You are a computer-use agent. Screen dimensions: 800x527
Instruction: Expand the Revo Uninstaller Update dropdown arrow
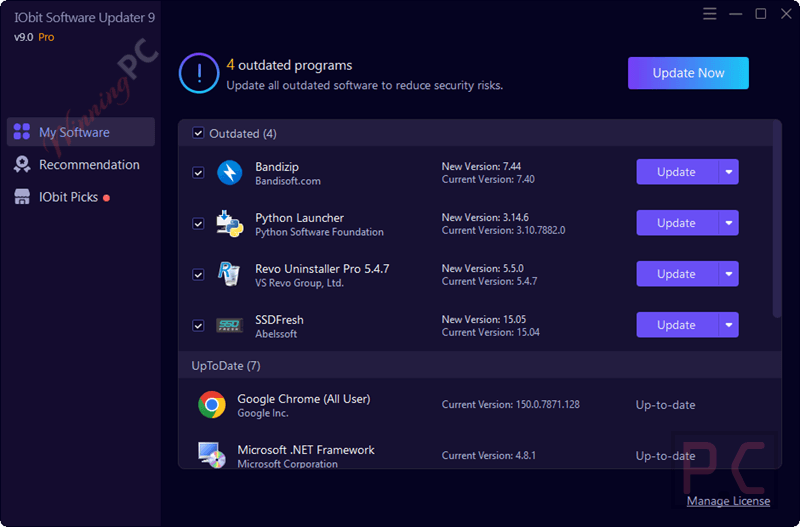tap(729, 274)
